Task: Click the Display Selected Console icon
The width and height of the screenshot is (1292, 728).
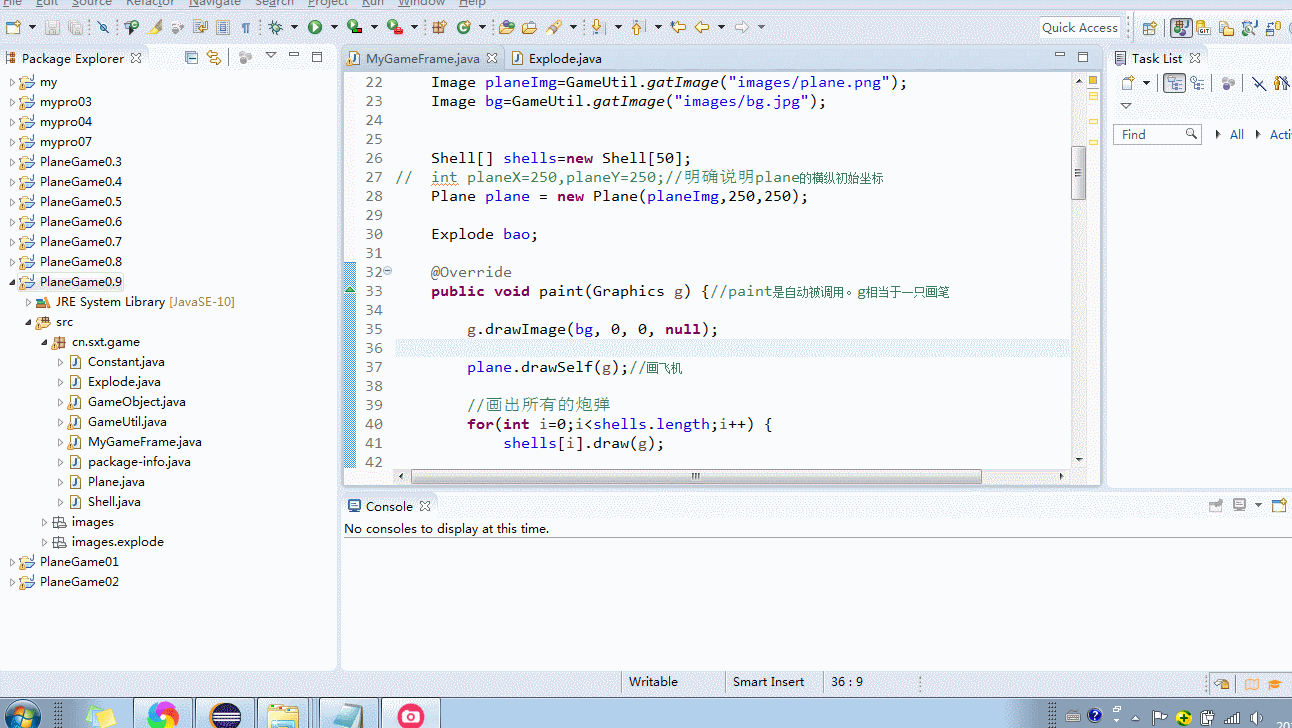Action: [1240, 506]
